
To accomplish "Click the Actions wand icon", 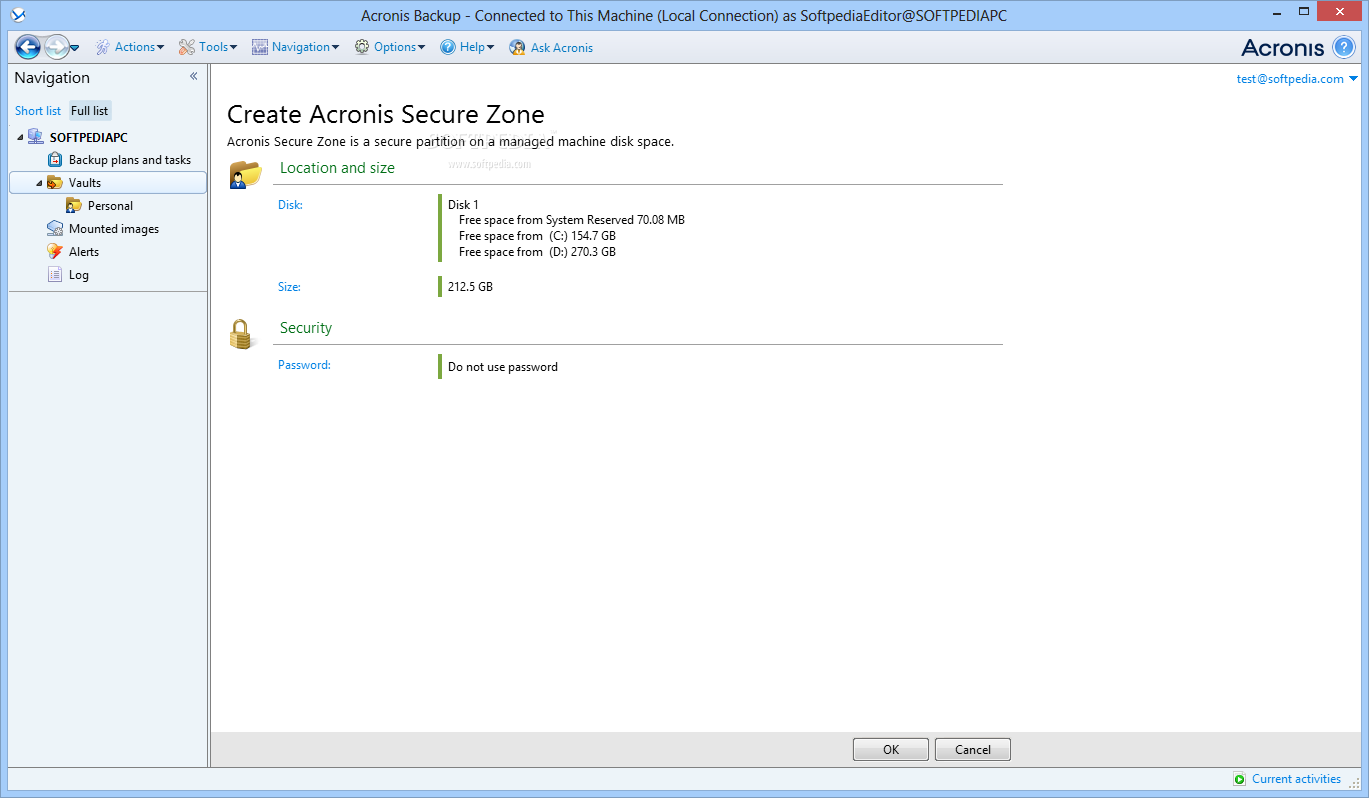I will pos(103,47).
